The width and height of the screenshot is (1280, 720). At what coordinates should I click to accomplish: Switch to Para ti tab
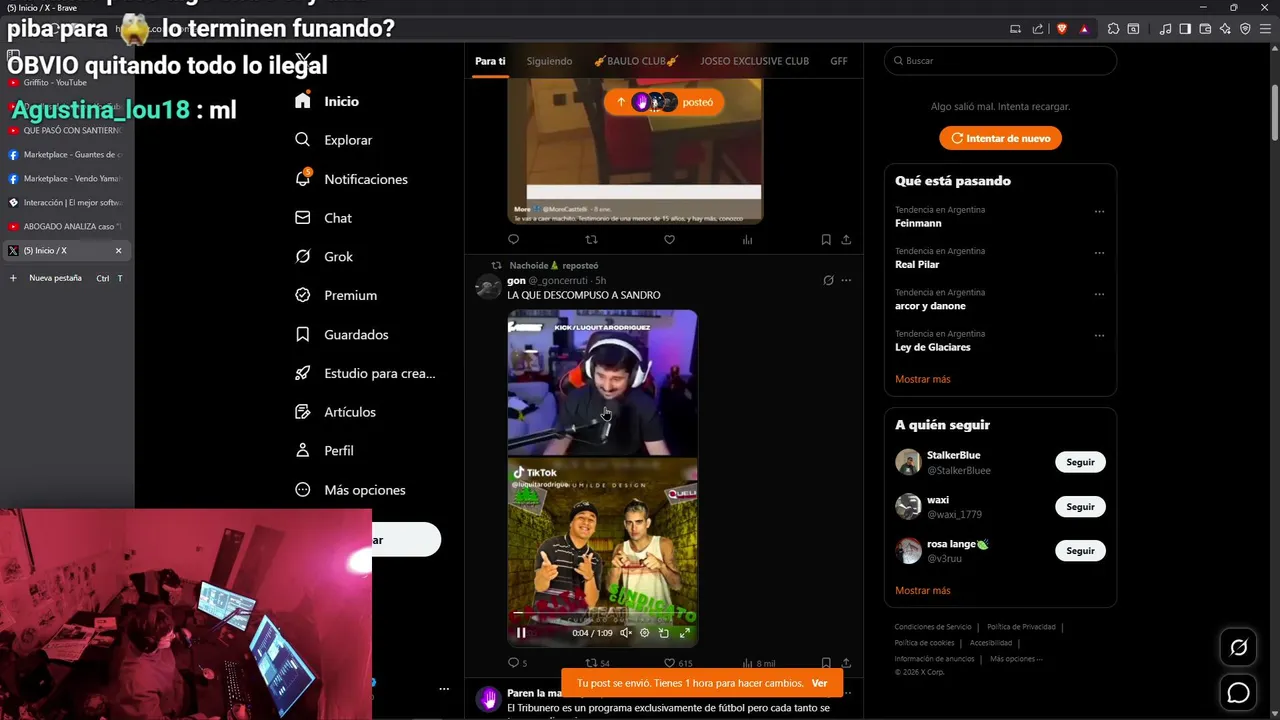490,61
